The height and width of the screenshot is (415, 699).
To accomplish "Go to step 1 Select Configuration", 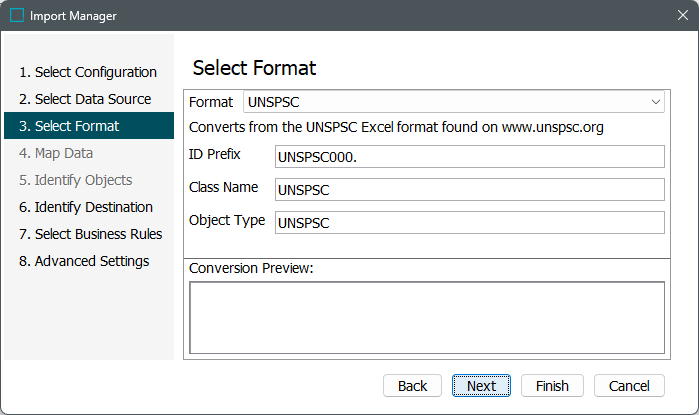I will (x=88, y=72).
